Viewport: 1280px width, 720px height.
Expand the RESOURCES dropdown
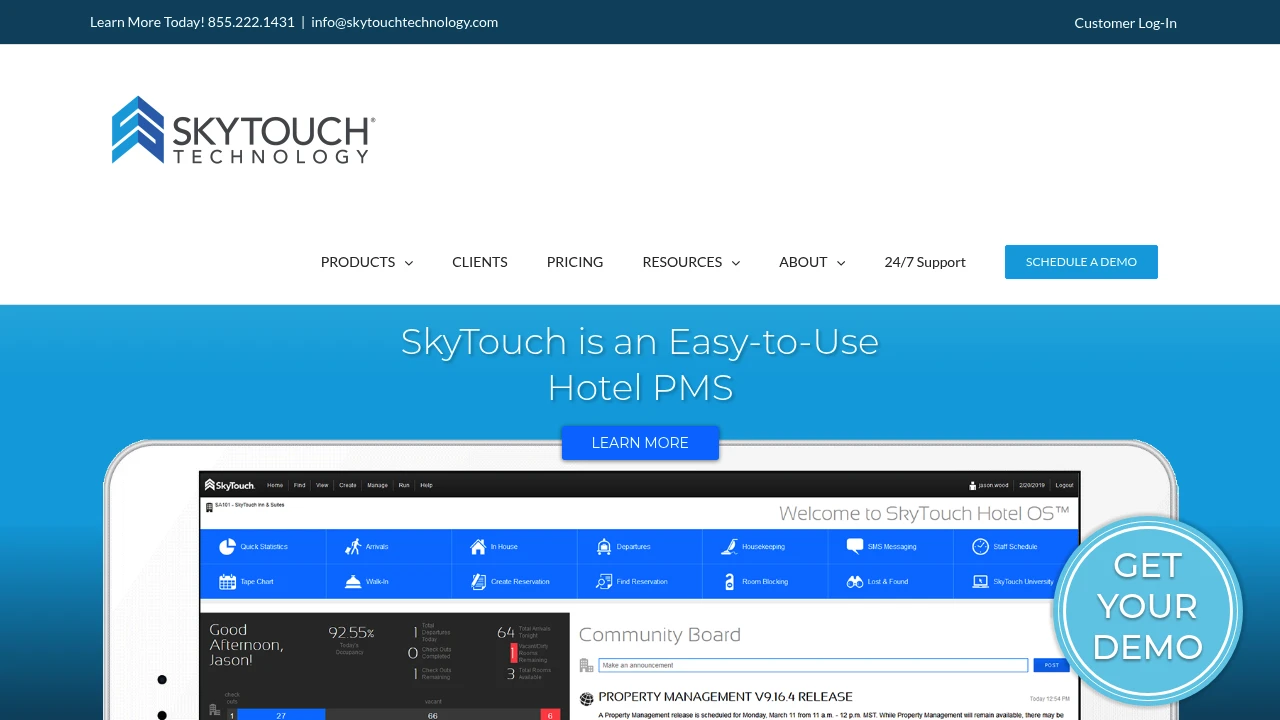(x=690, y=262)
